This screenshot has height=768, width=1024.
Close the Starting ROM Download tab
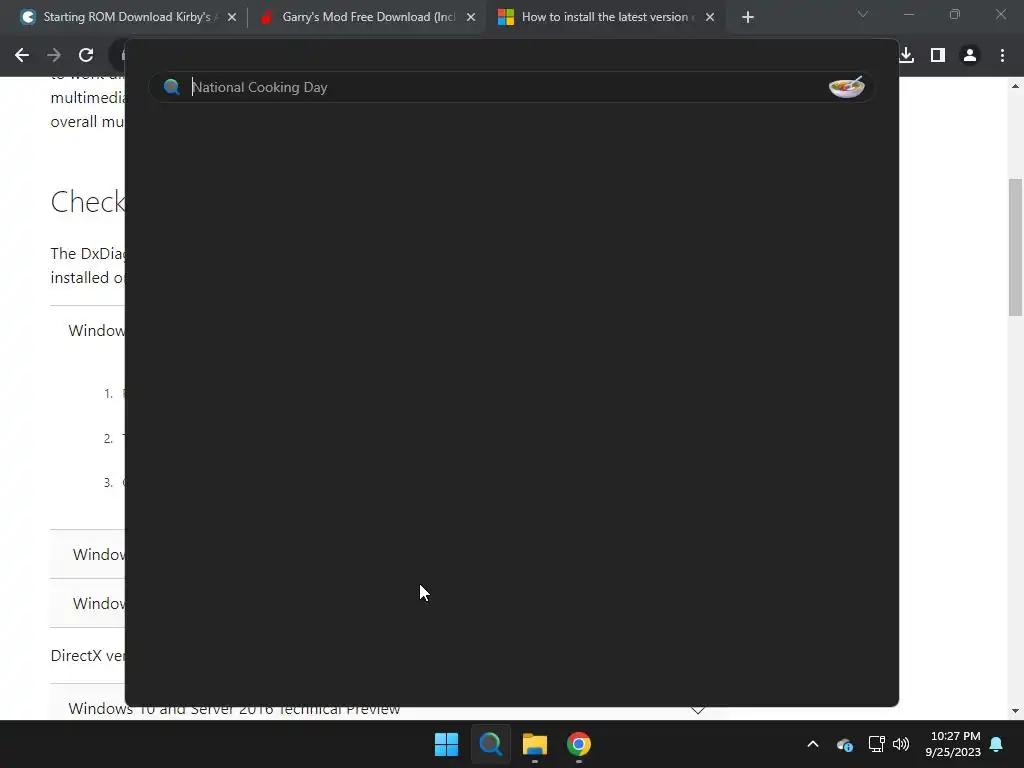[x=232, y=17]
